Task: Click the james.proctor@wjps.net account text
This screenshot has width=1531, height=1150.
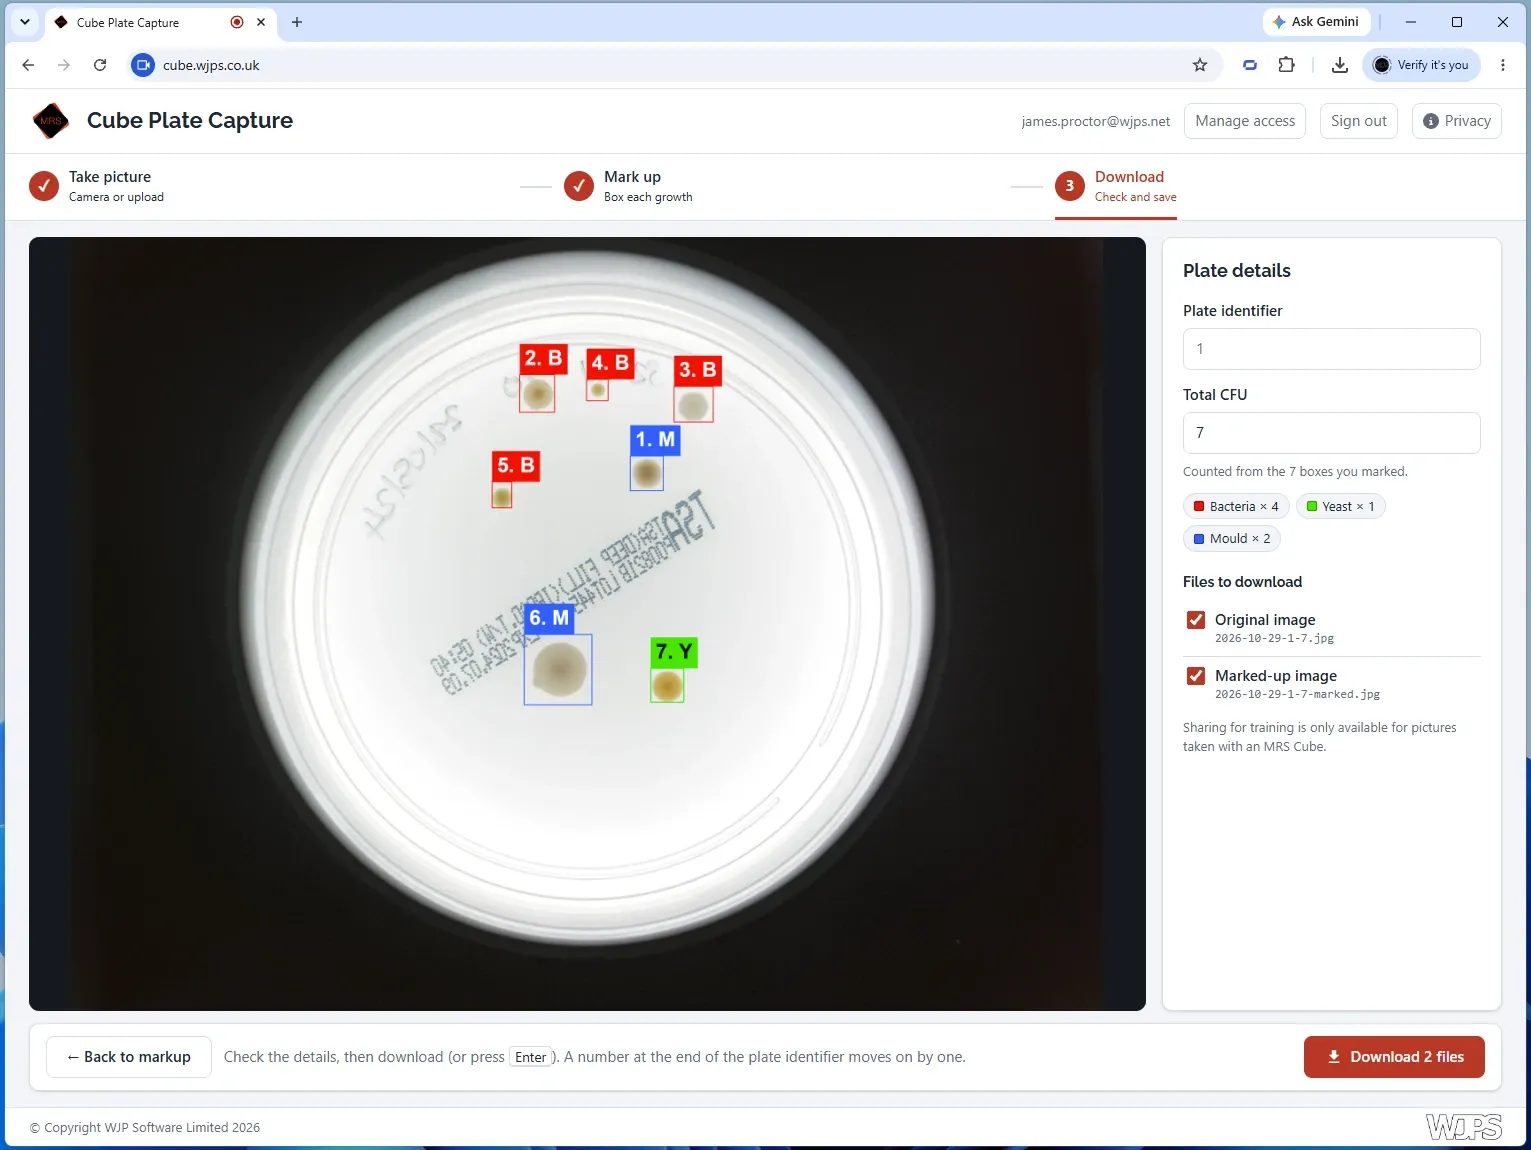Action: pos(1096,121)
